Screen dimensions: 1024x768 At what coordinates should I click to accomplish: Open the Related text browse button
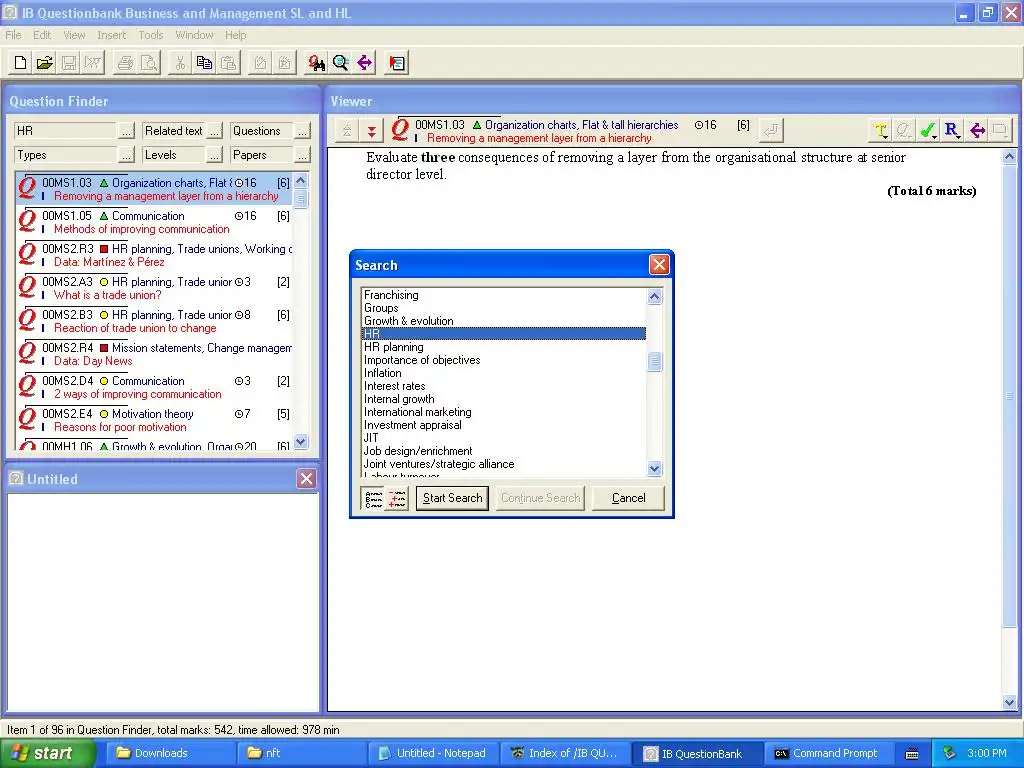tap(214, 131)
